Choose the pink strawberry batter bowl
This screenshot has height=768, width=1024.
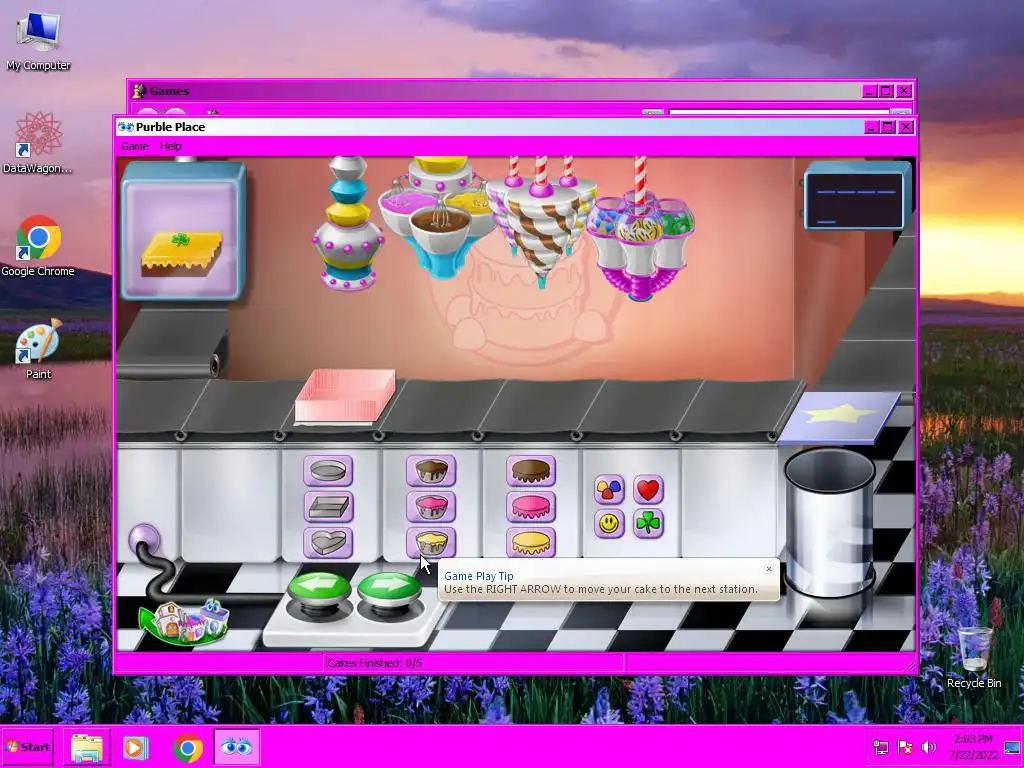431,507
